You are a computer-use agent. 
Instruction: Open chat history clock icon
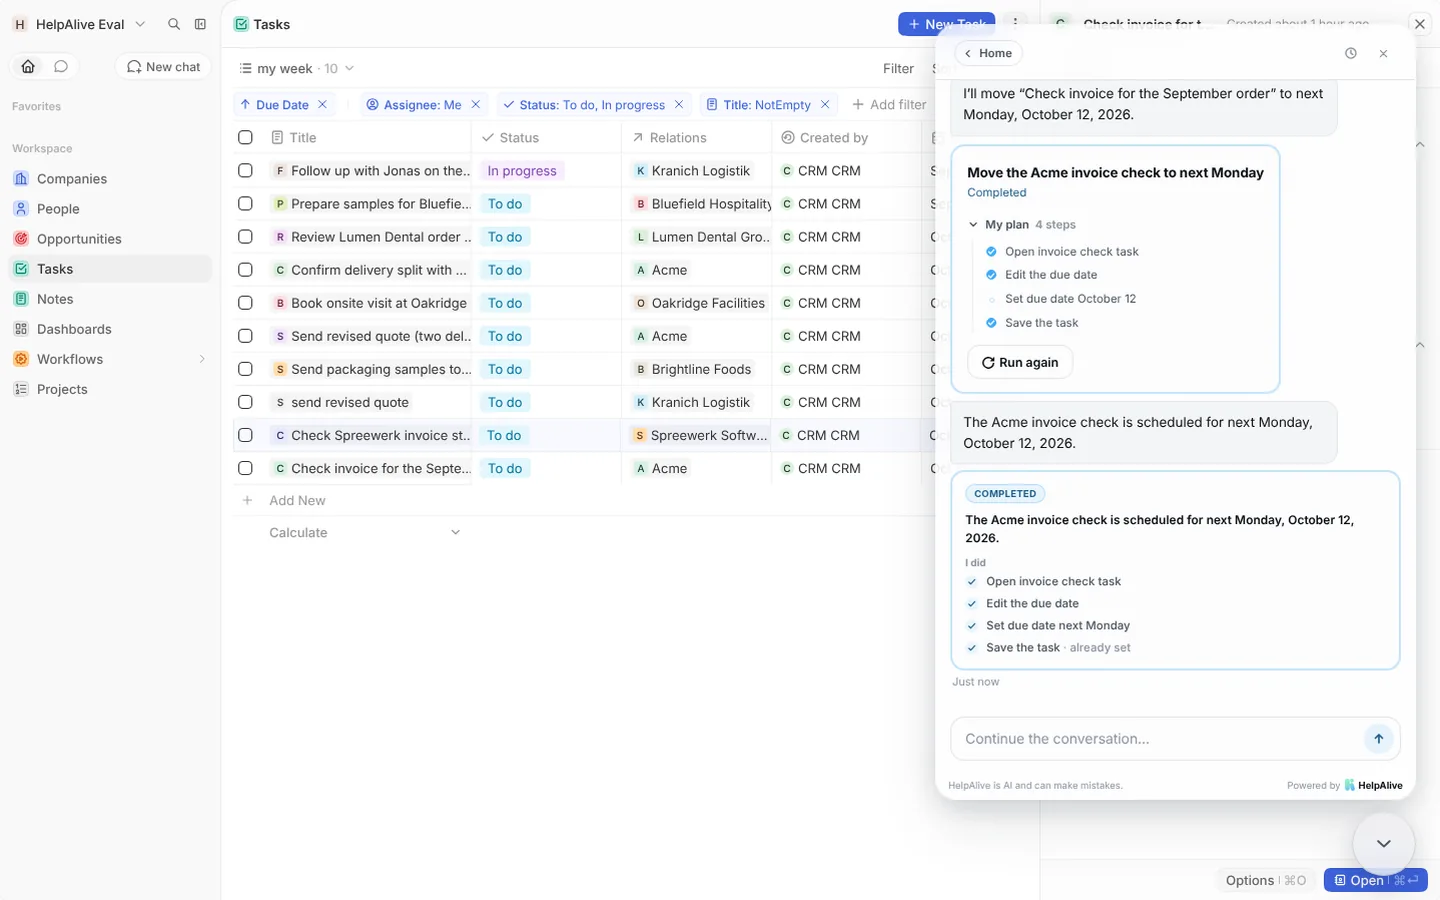(1350, 53)
